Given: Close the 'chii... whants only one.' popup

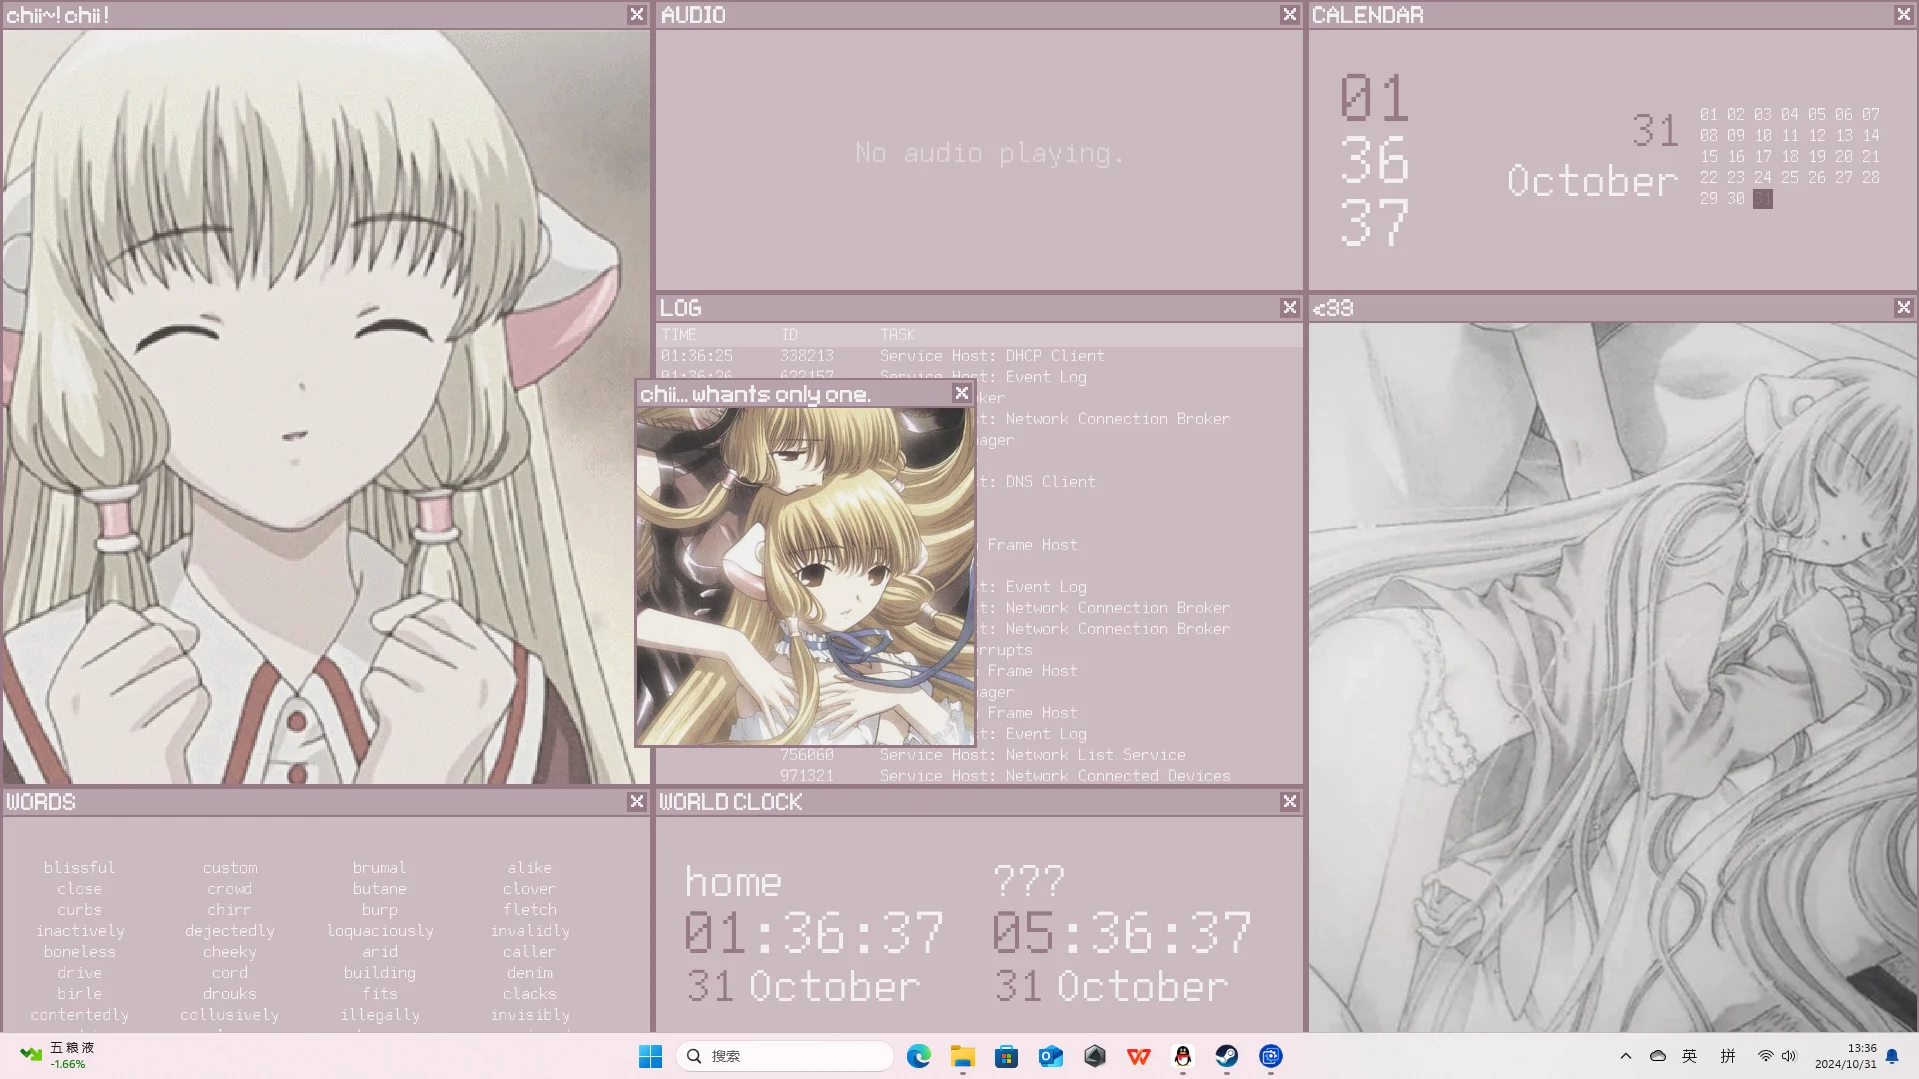Looking at the screenshot, I should [961, 393].
